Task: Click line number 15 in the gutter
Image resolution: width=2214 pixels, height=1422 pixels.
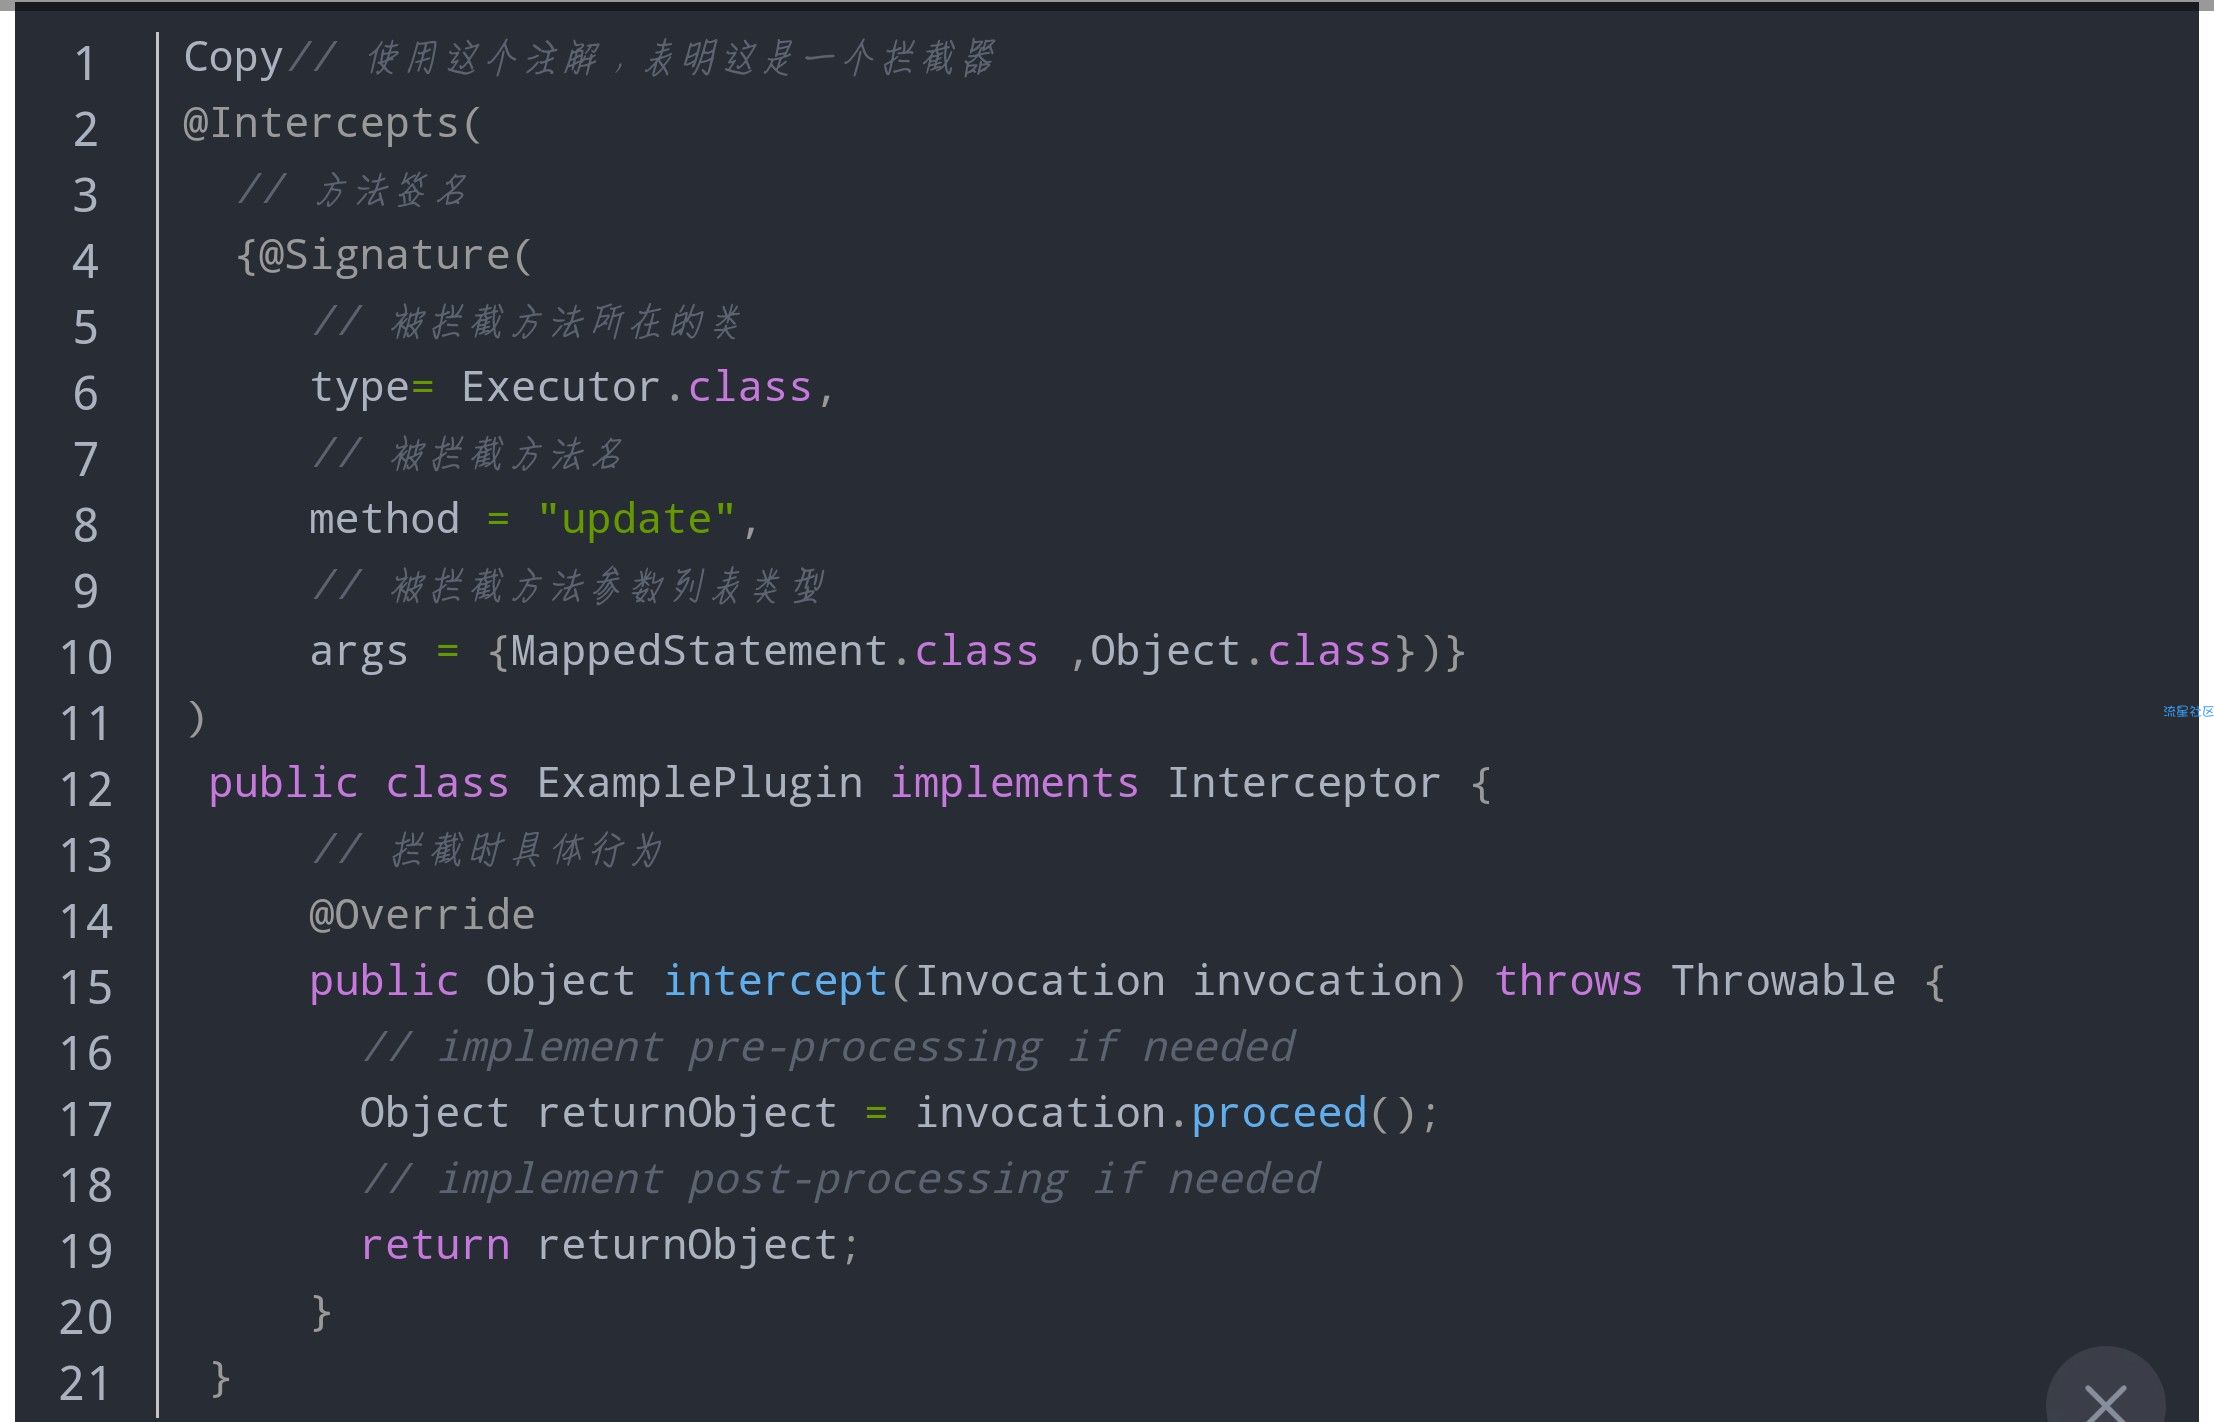Action: coord(86,987)
